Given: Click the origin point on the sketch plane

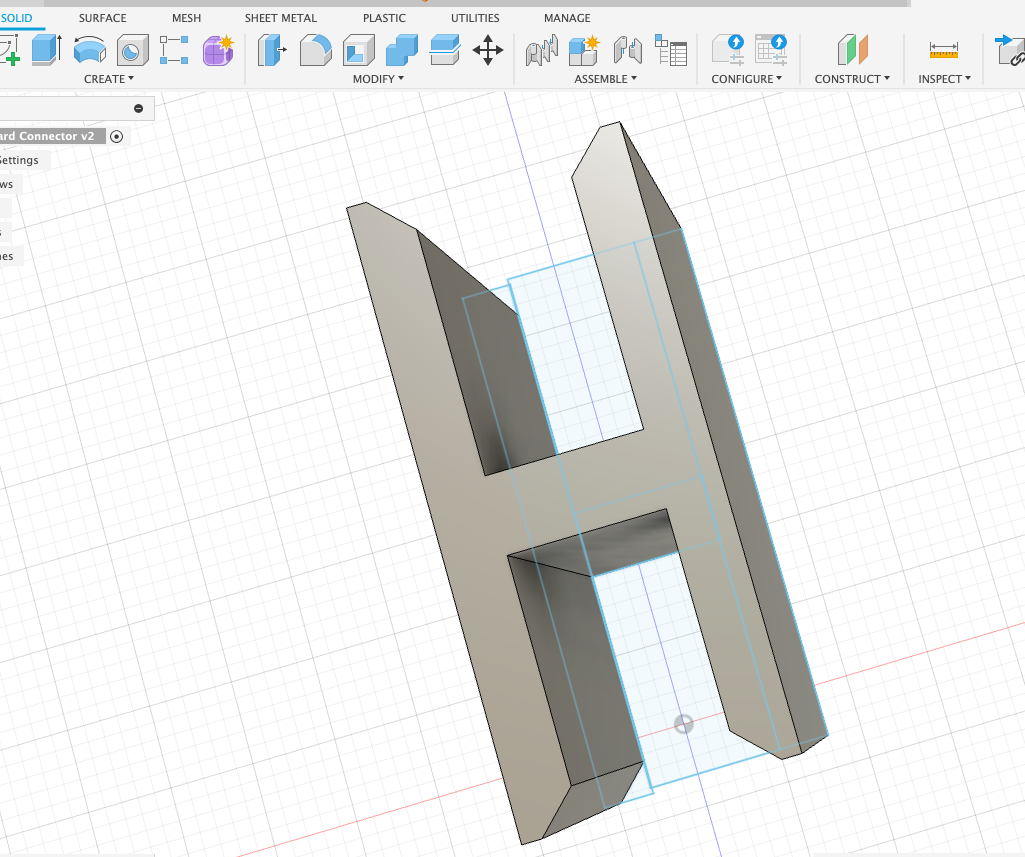Looking at the screenshot, I should coord(683,724).
